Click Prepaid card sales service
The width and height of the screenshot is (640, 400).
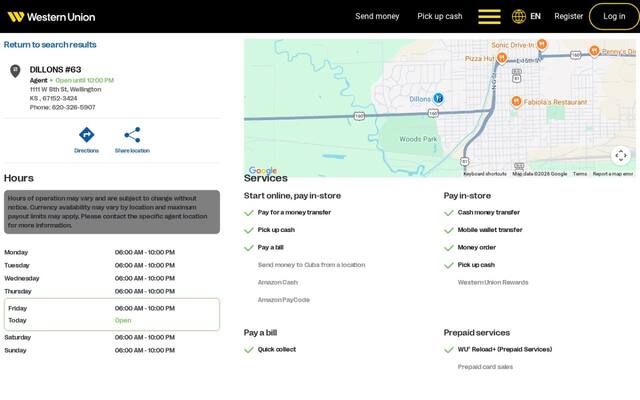pos(485,367)
